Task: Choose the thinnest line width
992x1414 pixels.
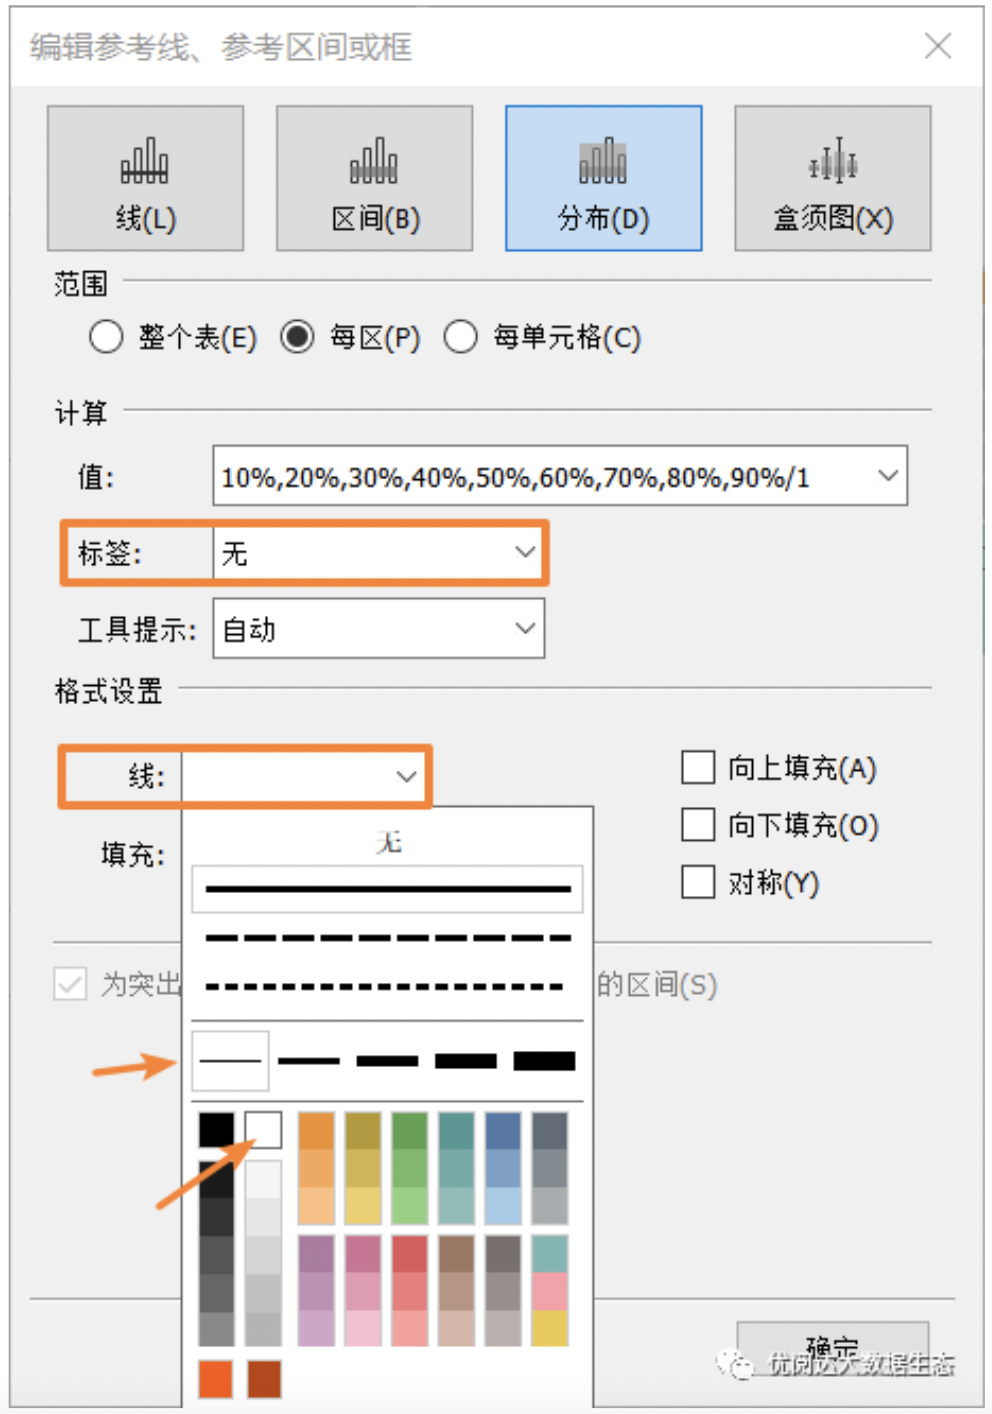Action: [230, 1061]
